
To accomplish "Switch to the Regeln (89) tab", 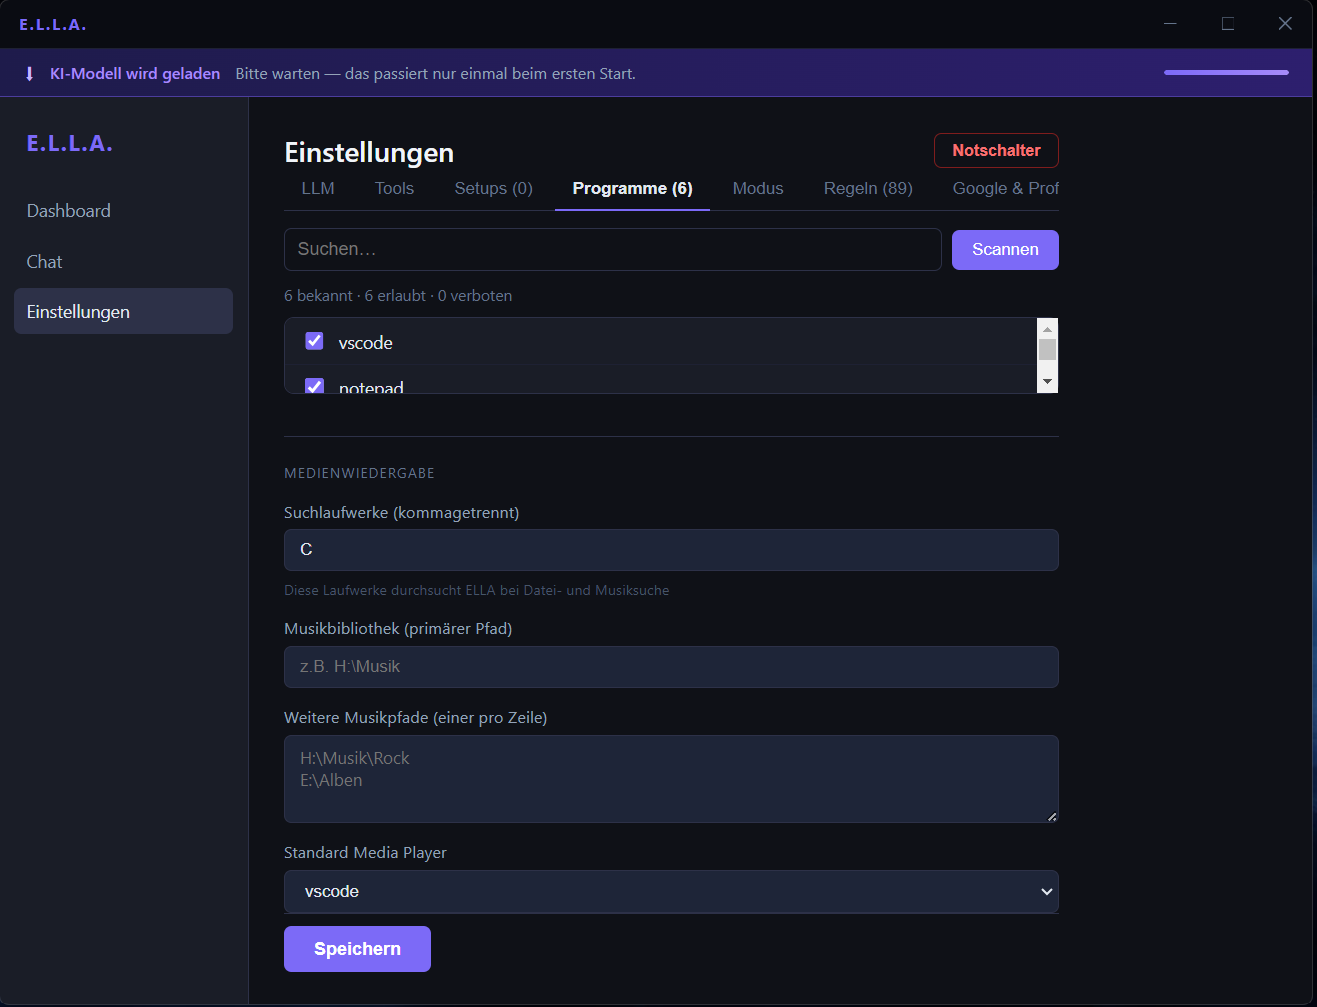I will point(868,188).
